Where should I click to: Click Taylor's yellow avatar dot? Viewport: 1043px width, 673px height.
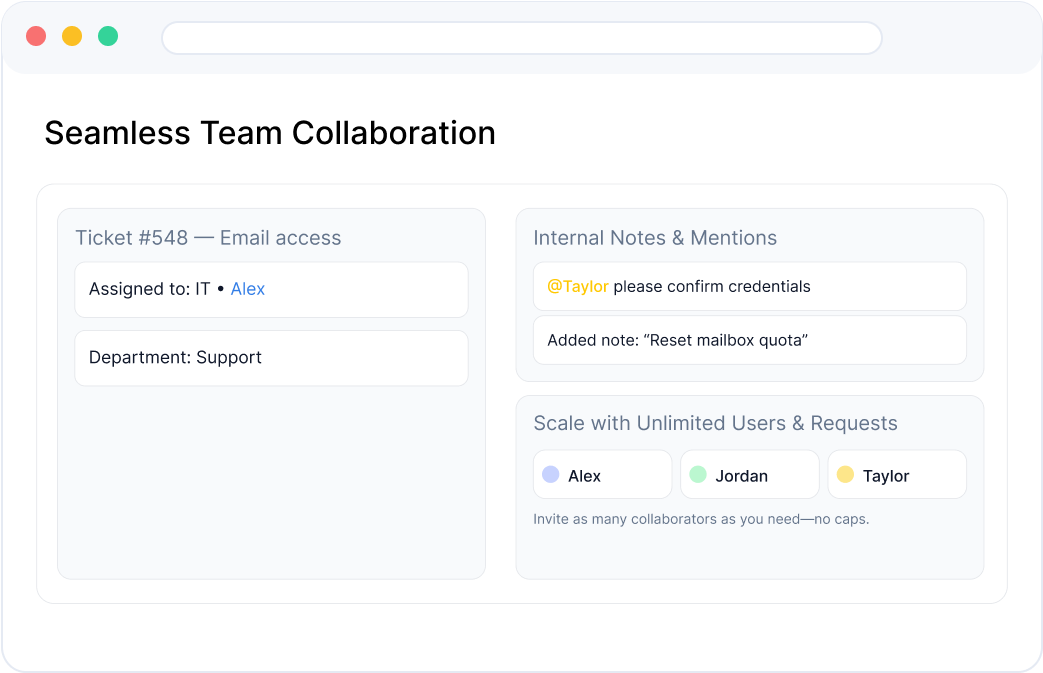pyautogui.click(x=845, y=474)
